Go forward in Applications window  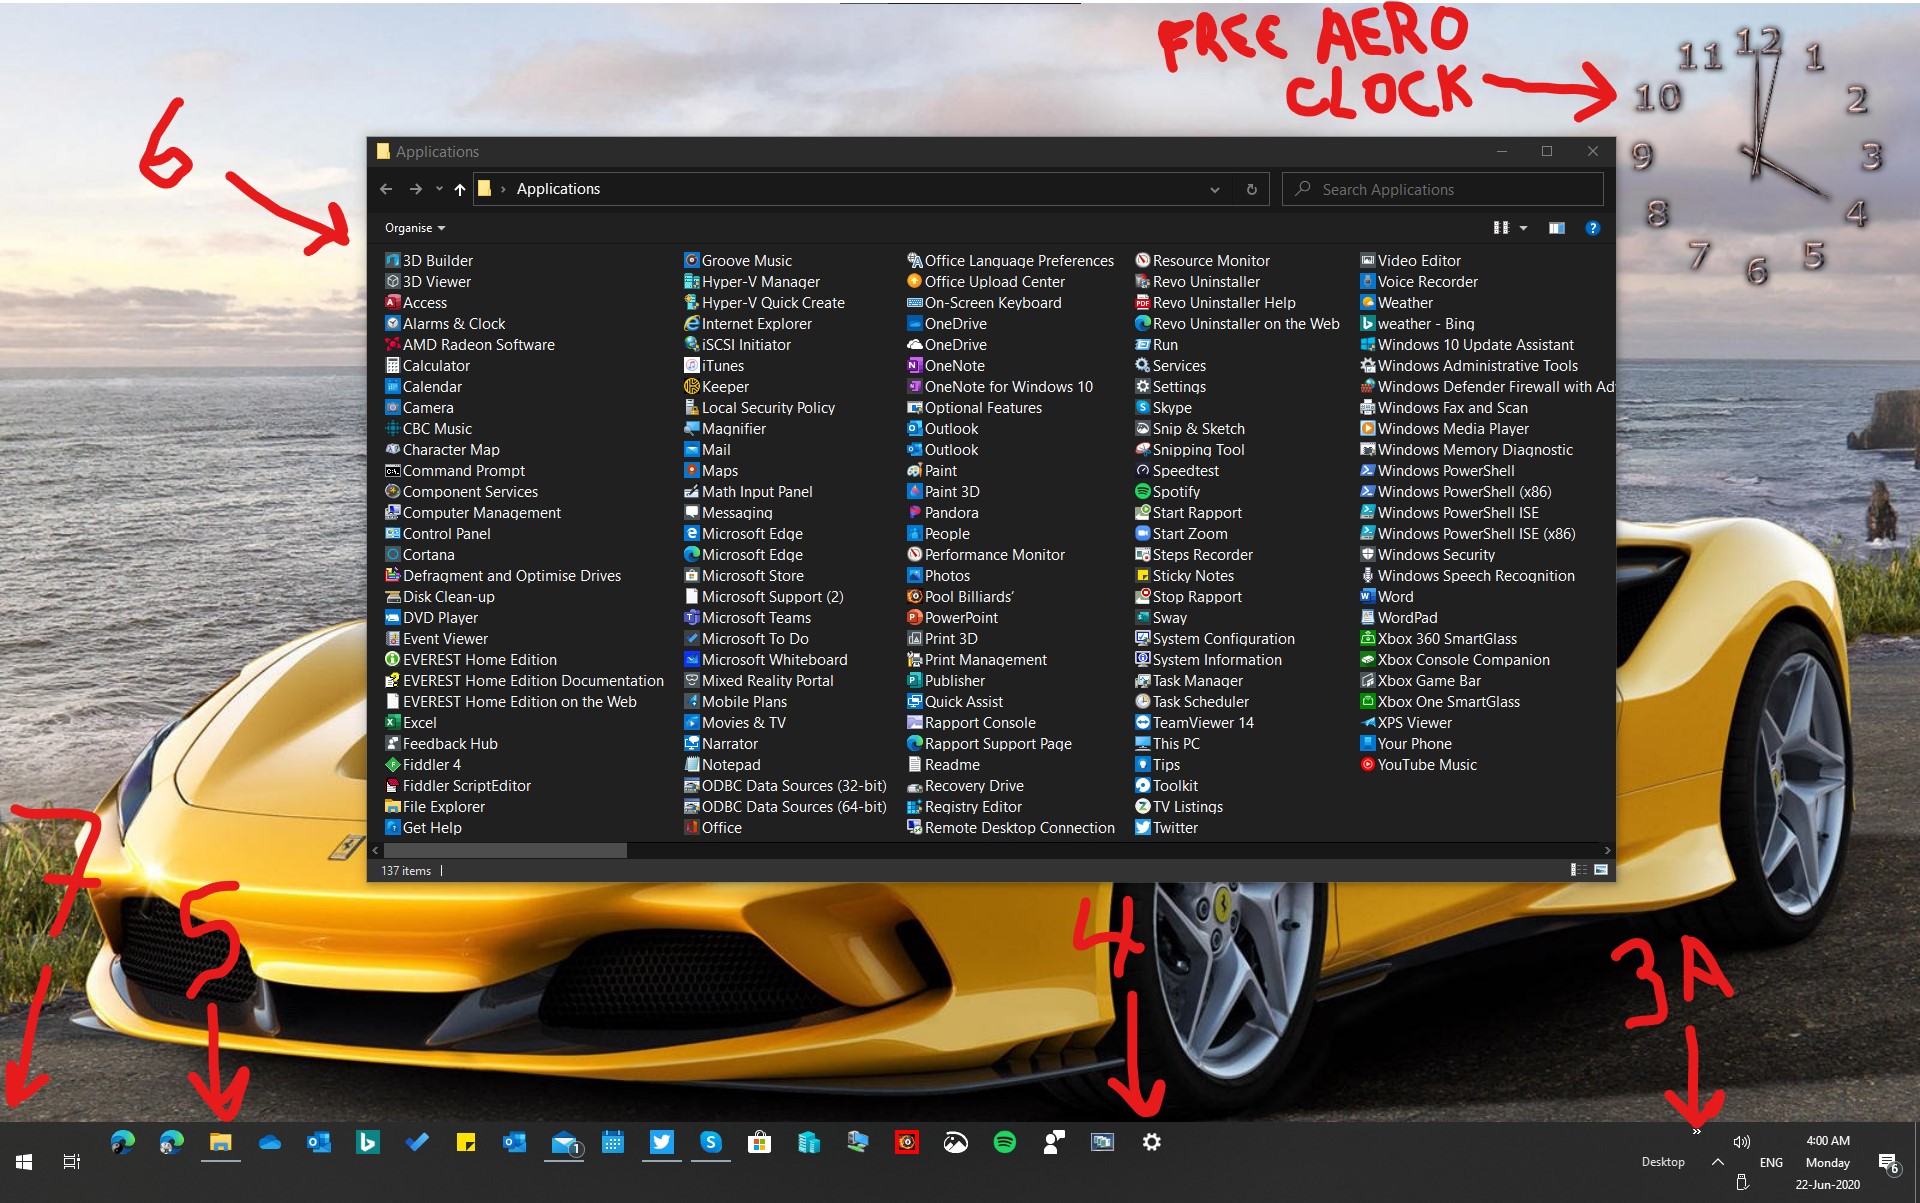(416, 189)
